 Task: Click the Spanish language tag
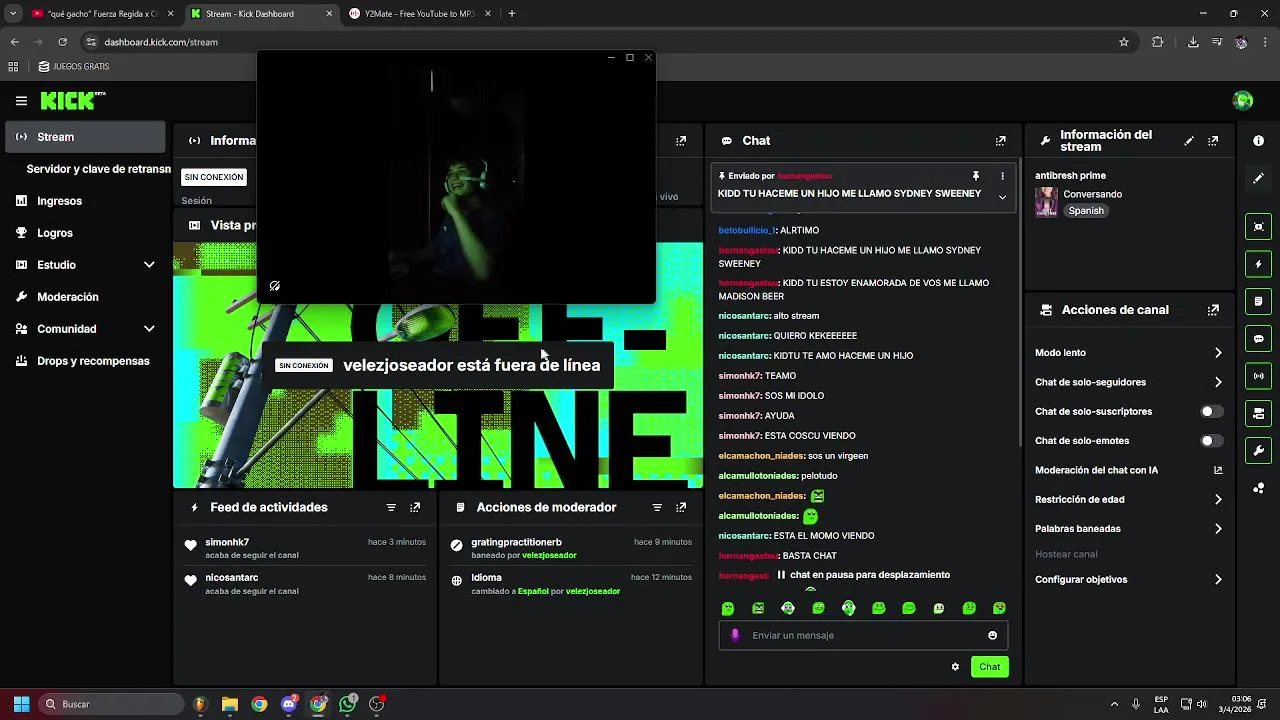[1086, 211]
